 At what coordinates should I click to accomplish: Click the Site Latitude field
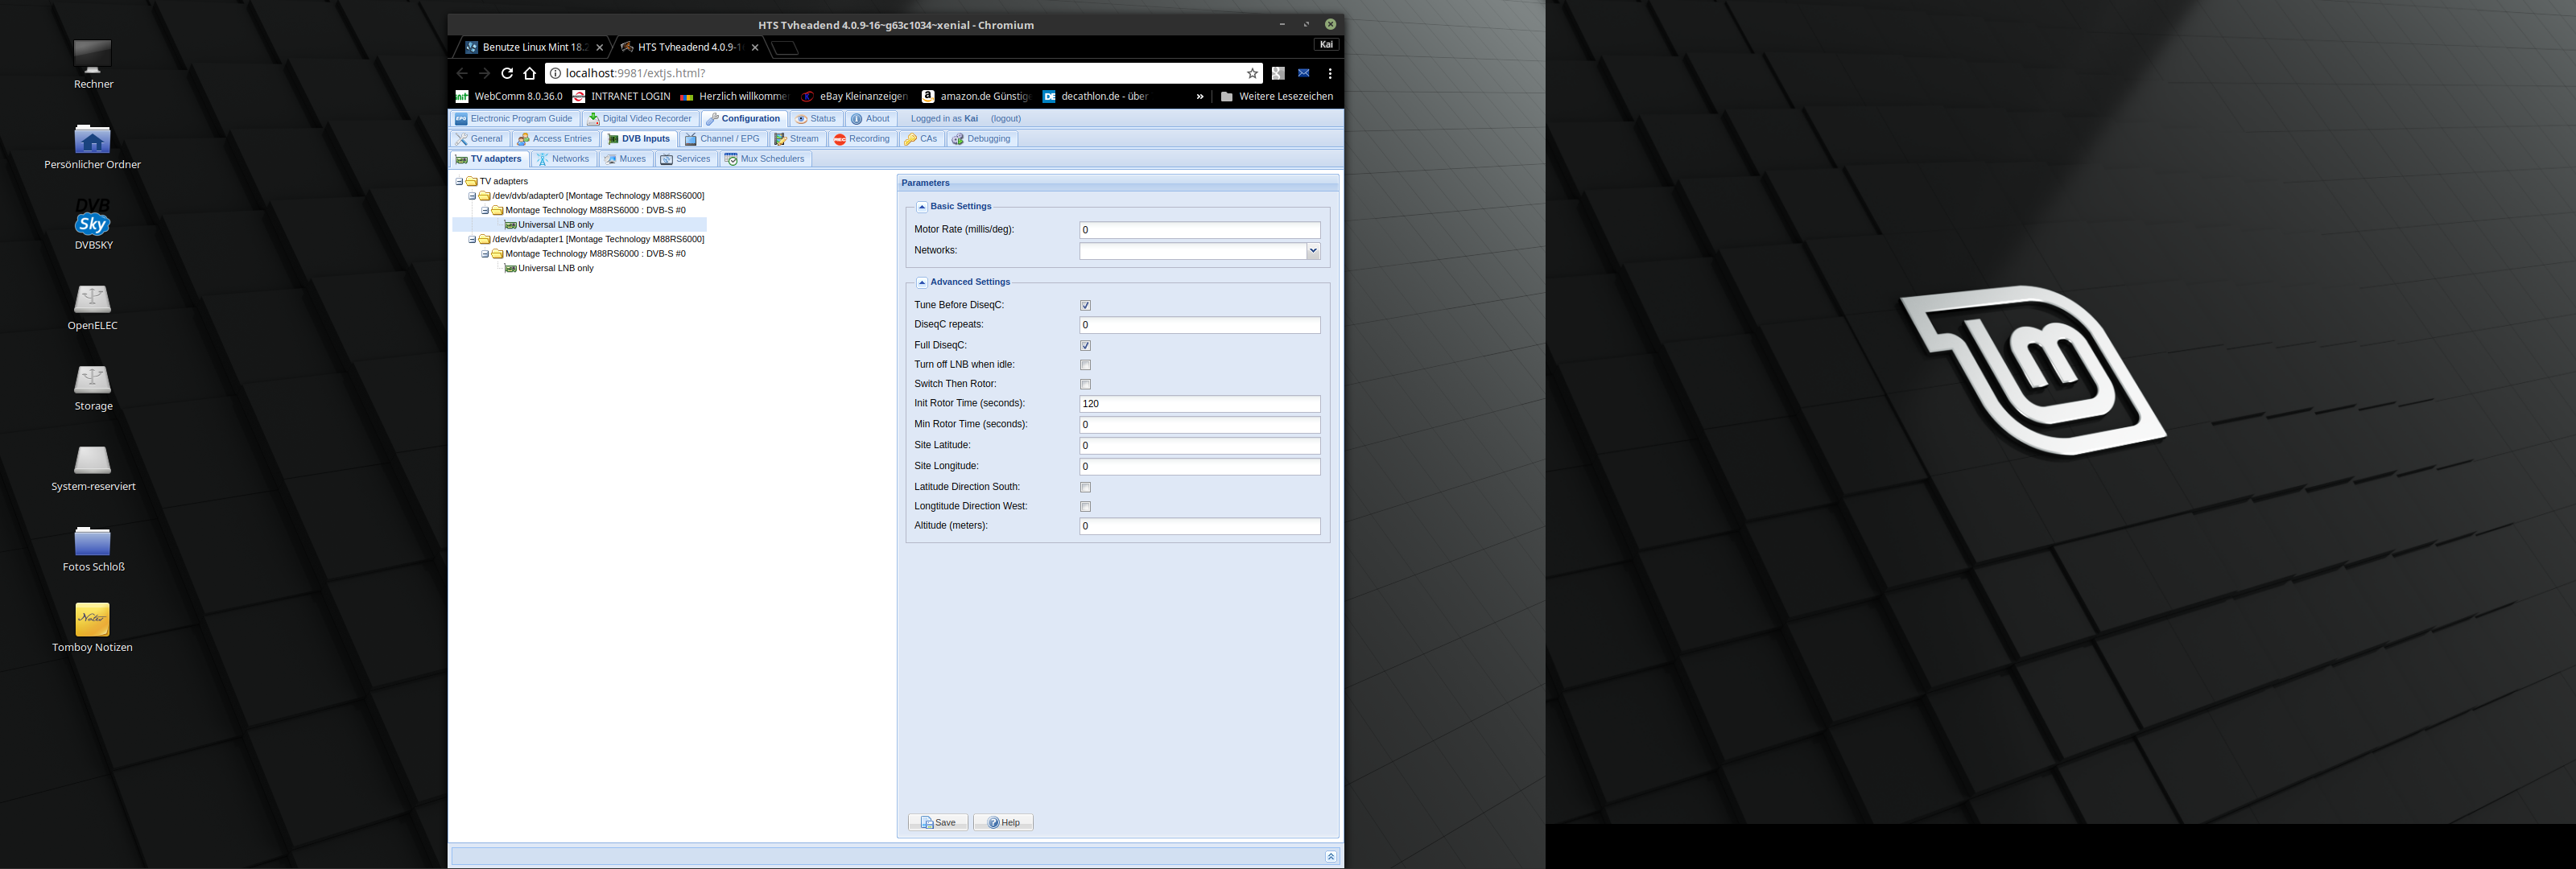(1200, 446)
